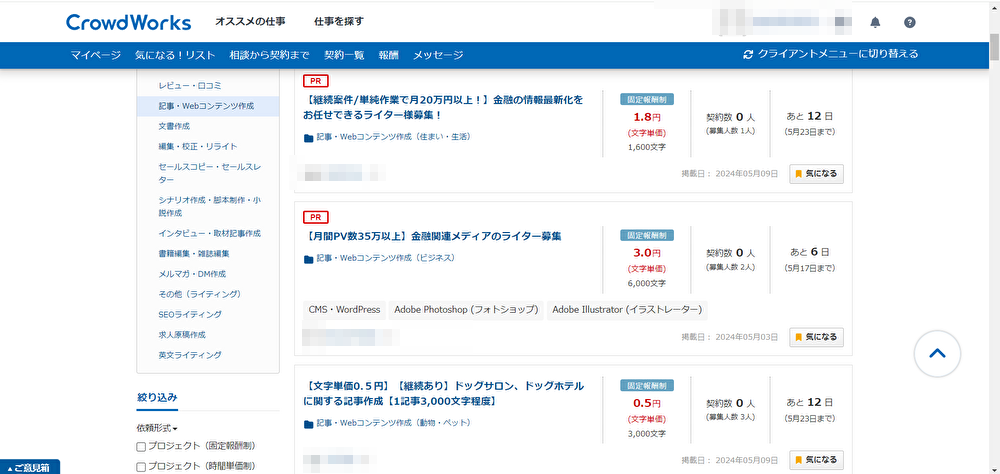Screen dimensions: 1000x474
Task: Switch to クライアントメニュー
Action: (831, 54)
